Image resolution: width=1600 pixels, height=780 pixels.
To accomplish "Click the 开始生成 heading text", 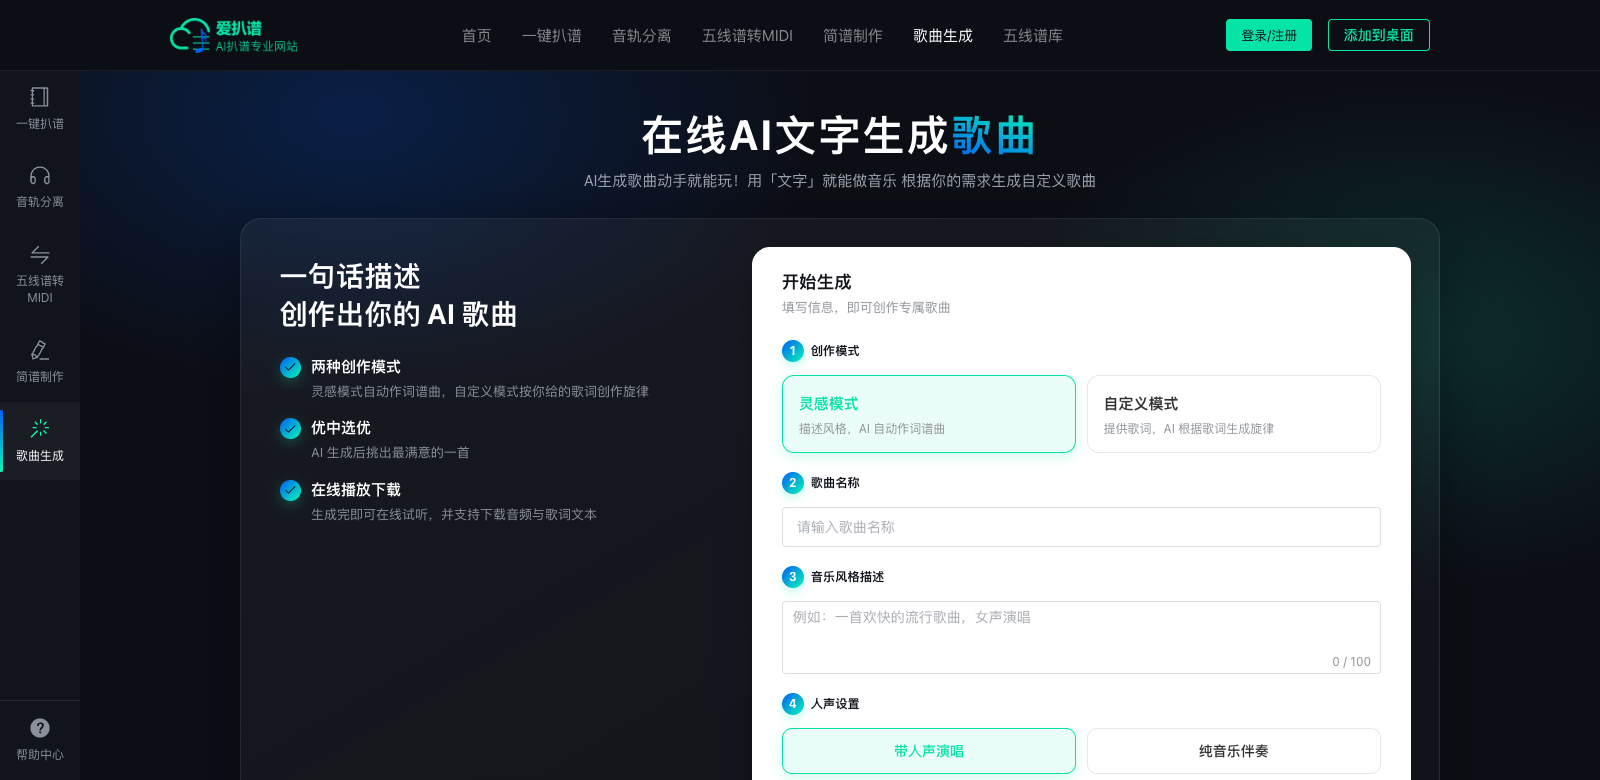I will coord(817,282).
